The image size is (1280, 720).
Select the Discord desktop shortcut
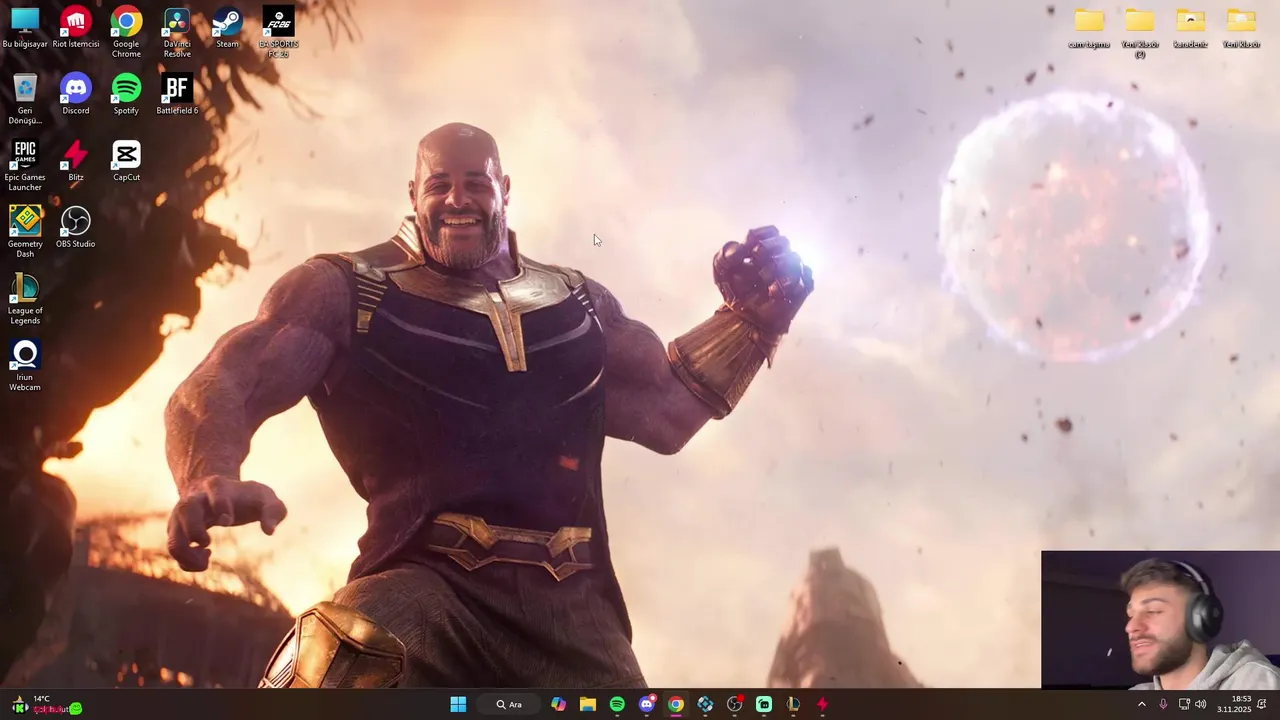tap(76, 95)
